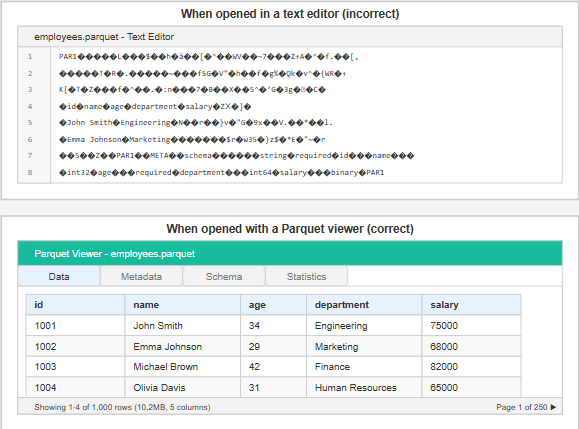Select the age cell 42
Viewport: 579px width, 429px height.
(274, 367)
